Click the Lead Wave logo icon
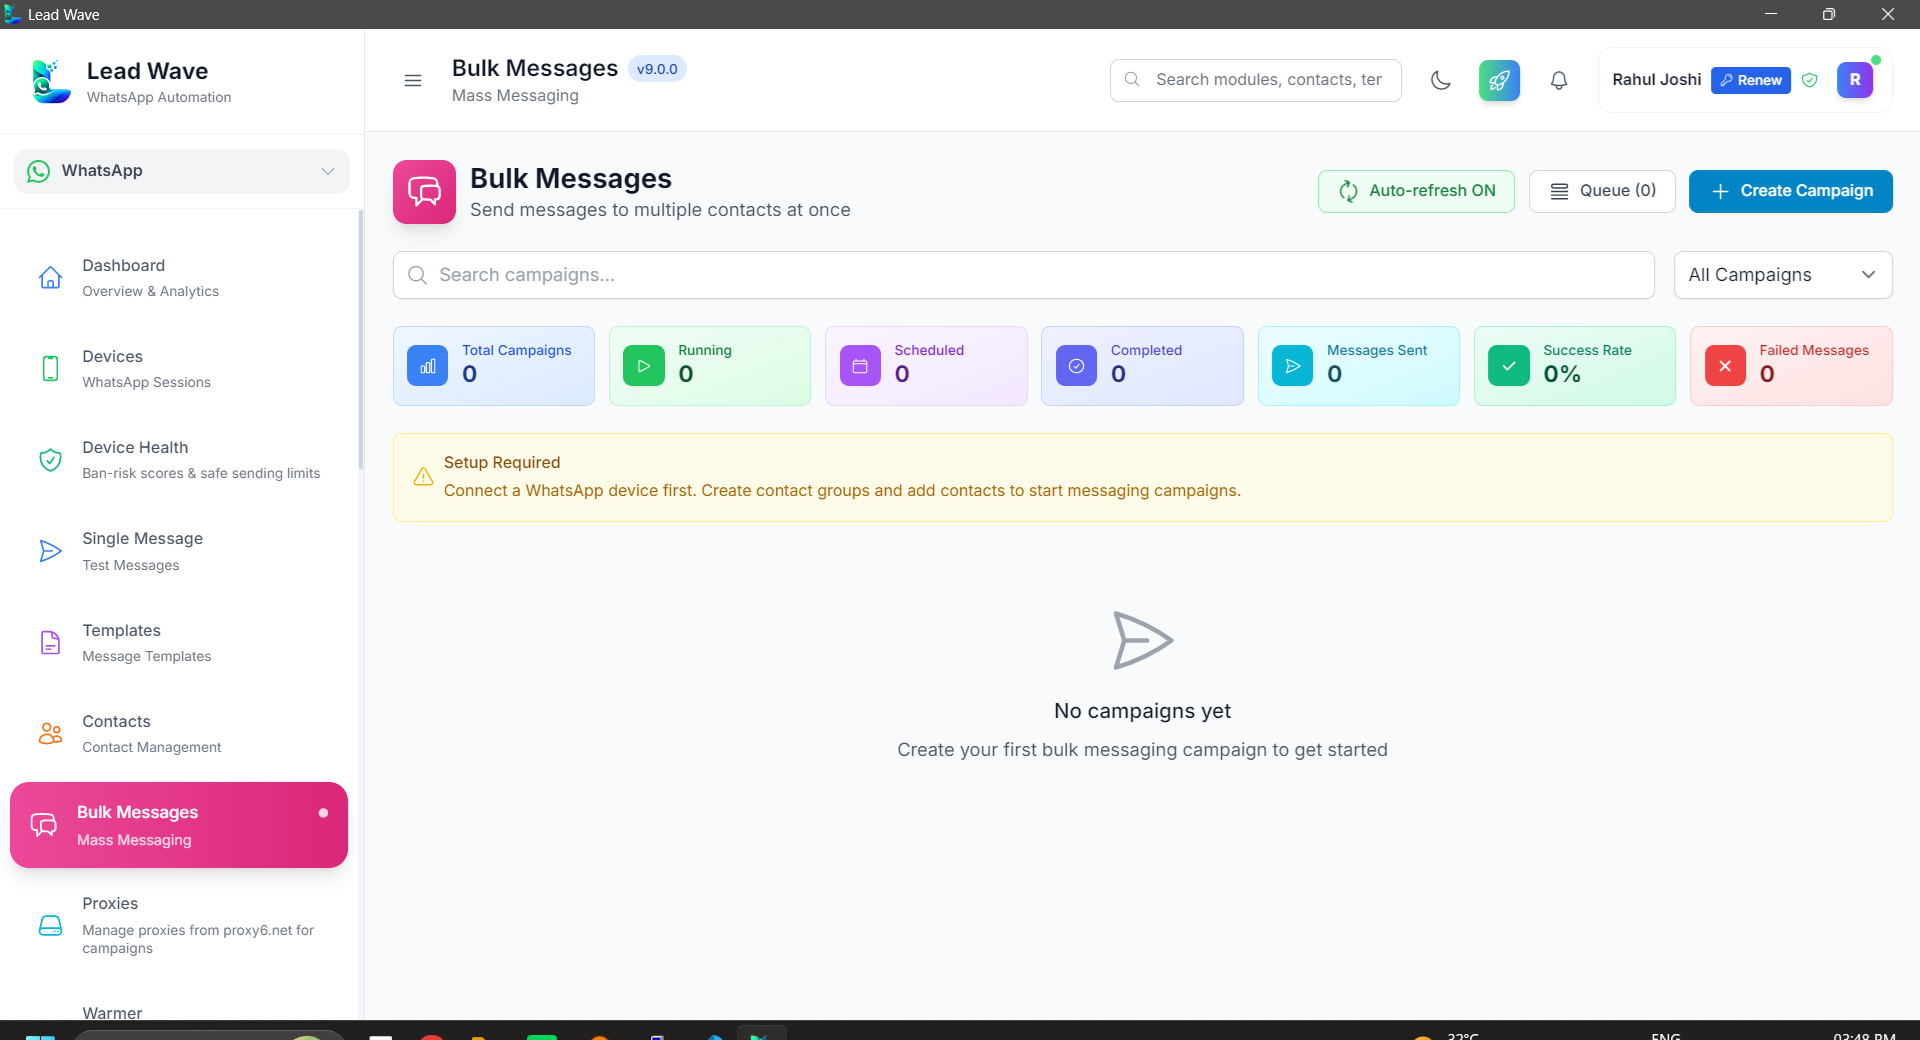Screen dimensions: 1920x1040 point(50,81)
